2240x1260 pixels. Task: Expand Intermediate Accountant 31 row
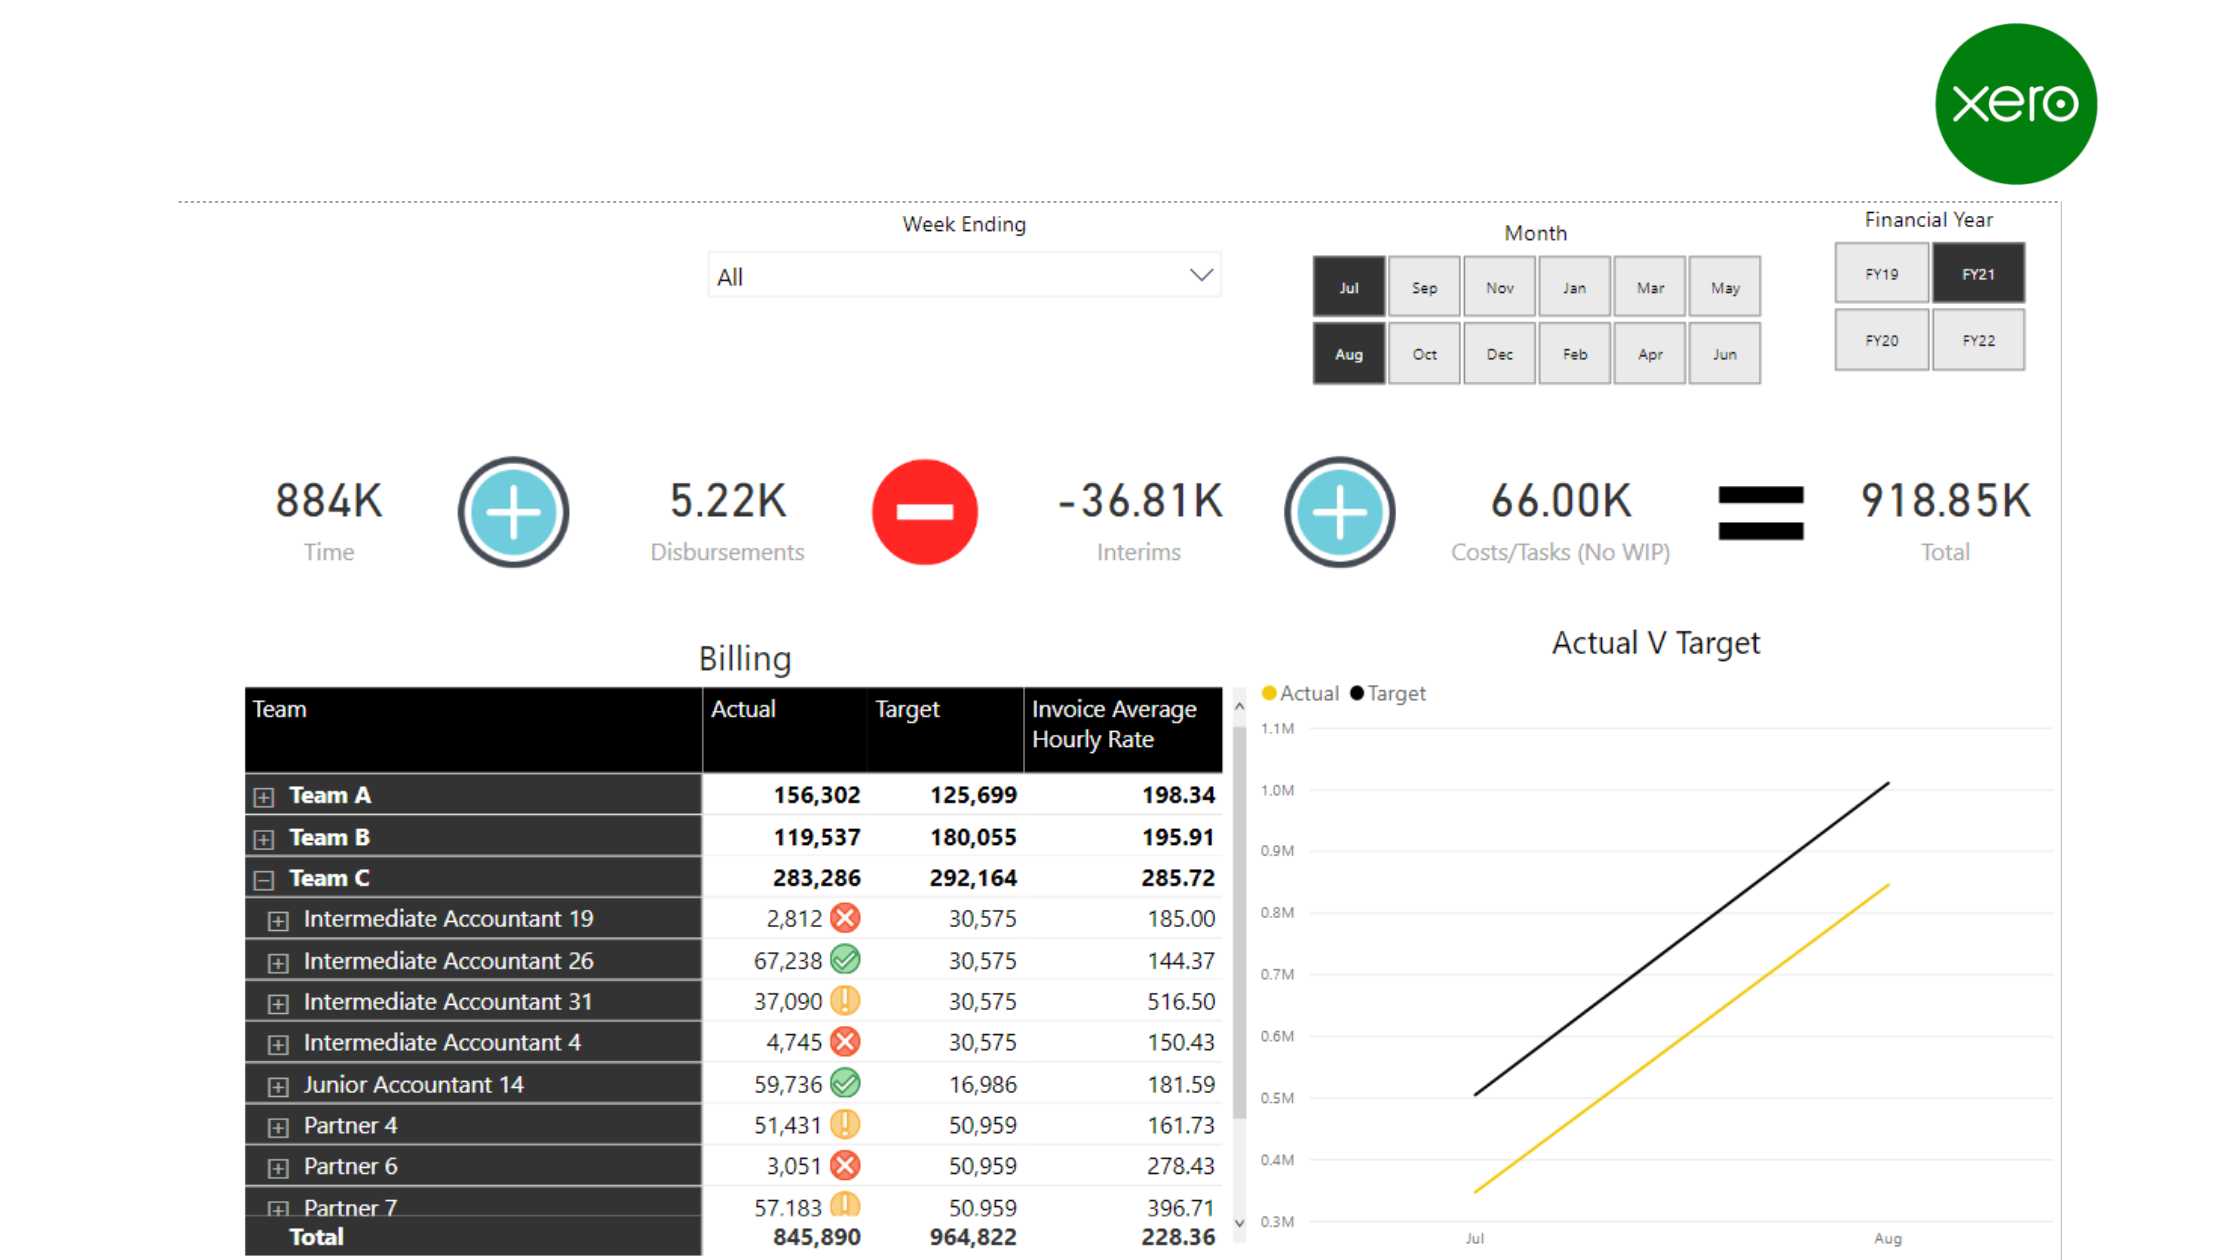[x=278, y=1004]
